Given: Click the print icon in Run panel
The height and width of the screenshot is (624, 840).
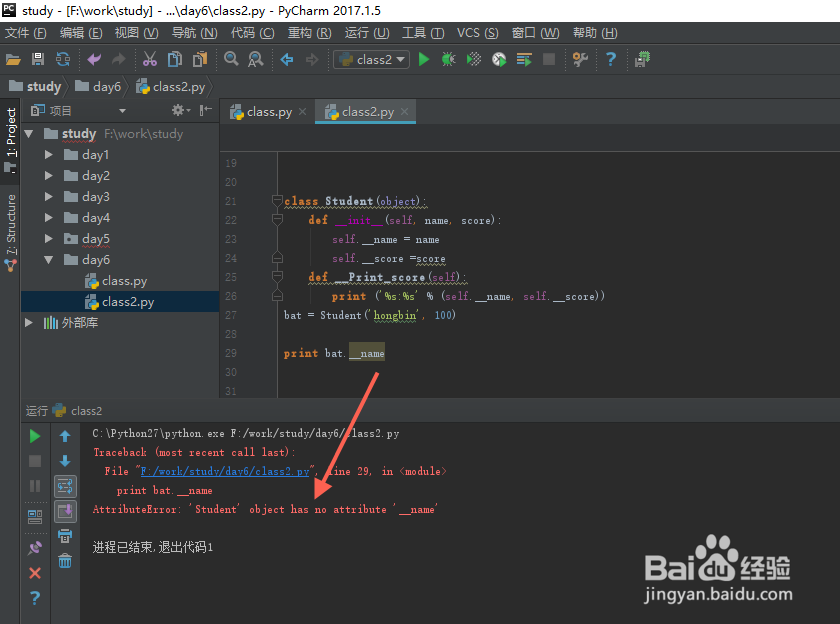Looking at the screenshot, I should point(65,536).
